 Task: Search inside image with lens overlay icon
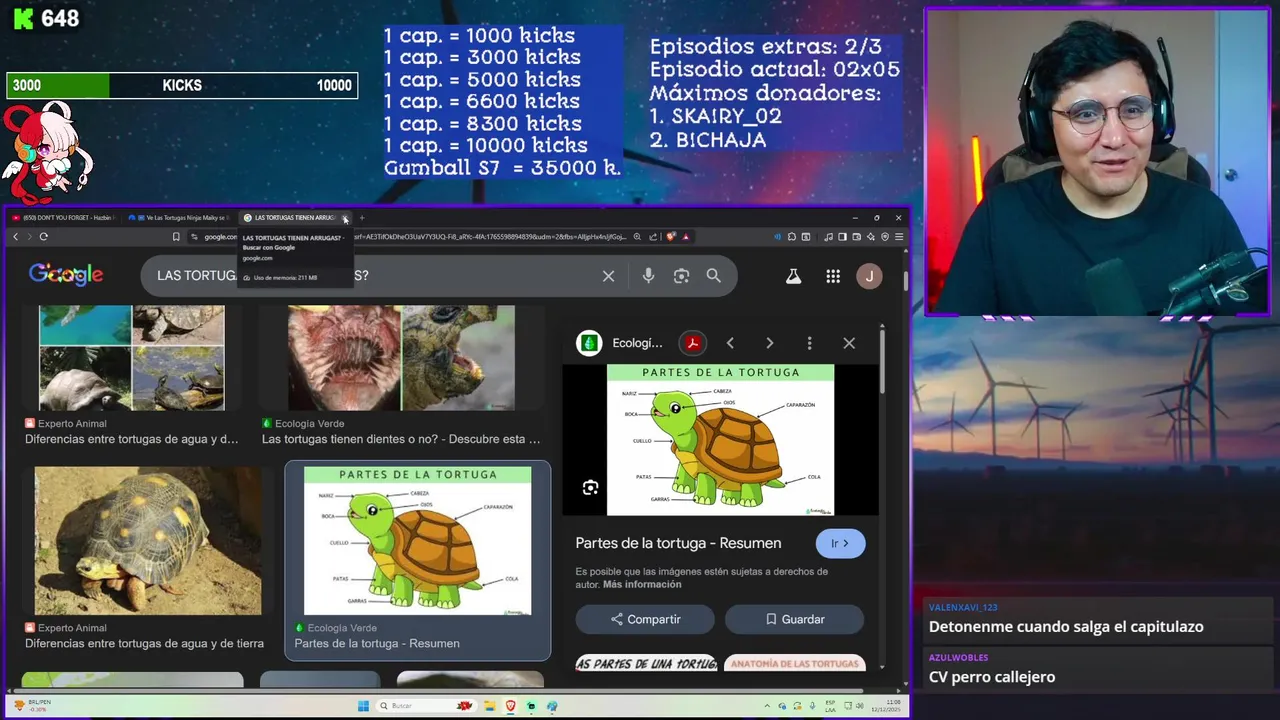click(590, 487)
